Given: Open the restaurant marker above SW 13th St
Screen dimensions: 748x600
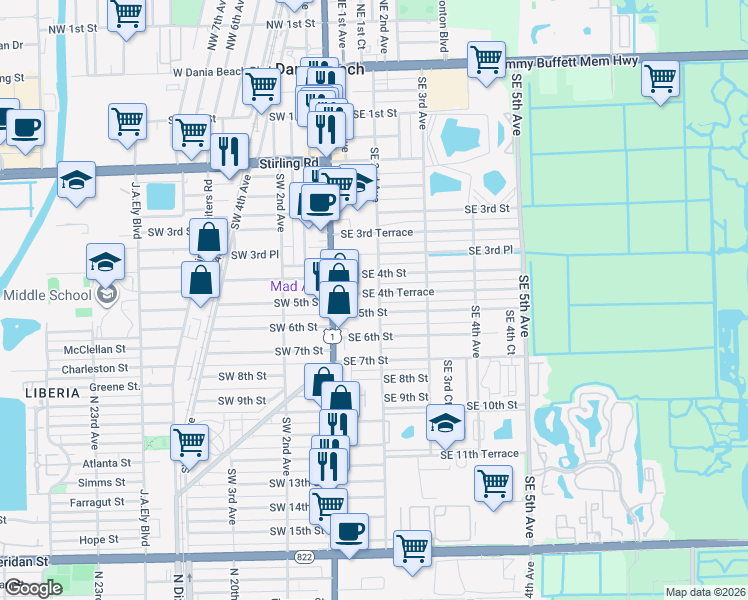Looking at the screenshot, I should (328, 467).
